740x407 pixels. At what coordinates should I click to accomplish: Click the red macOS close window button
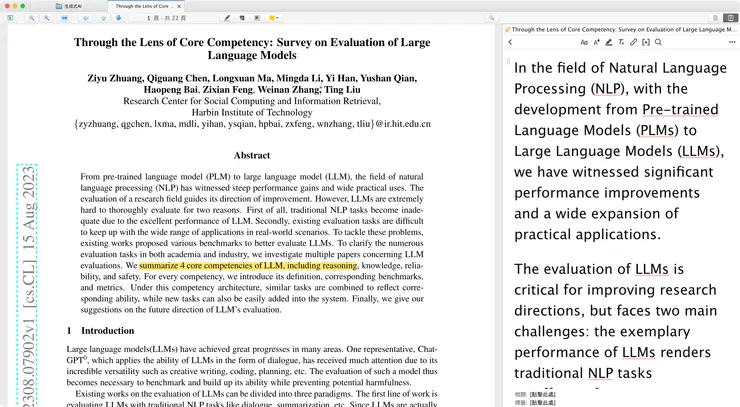7,6
